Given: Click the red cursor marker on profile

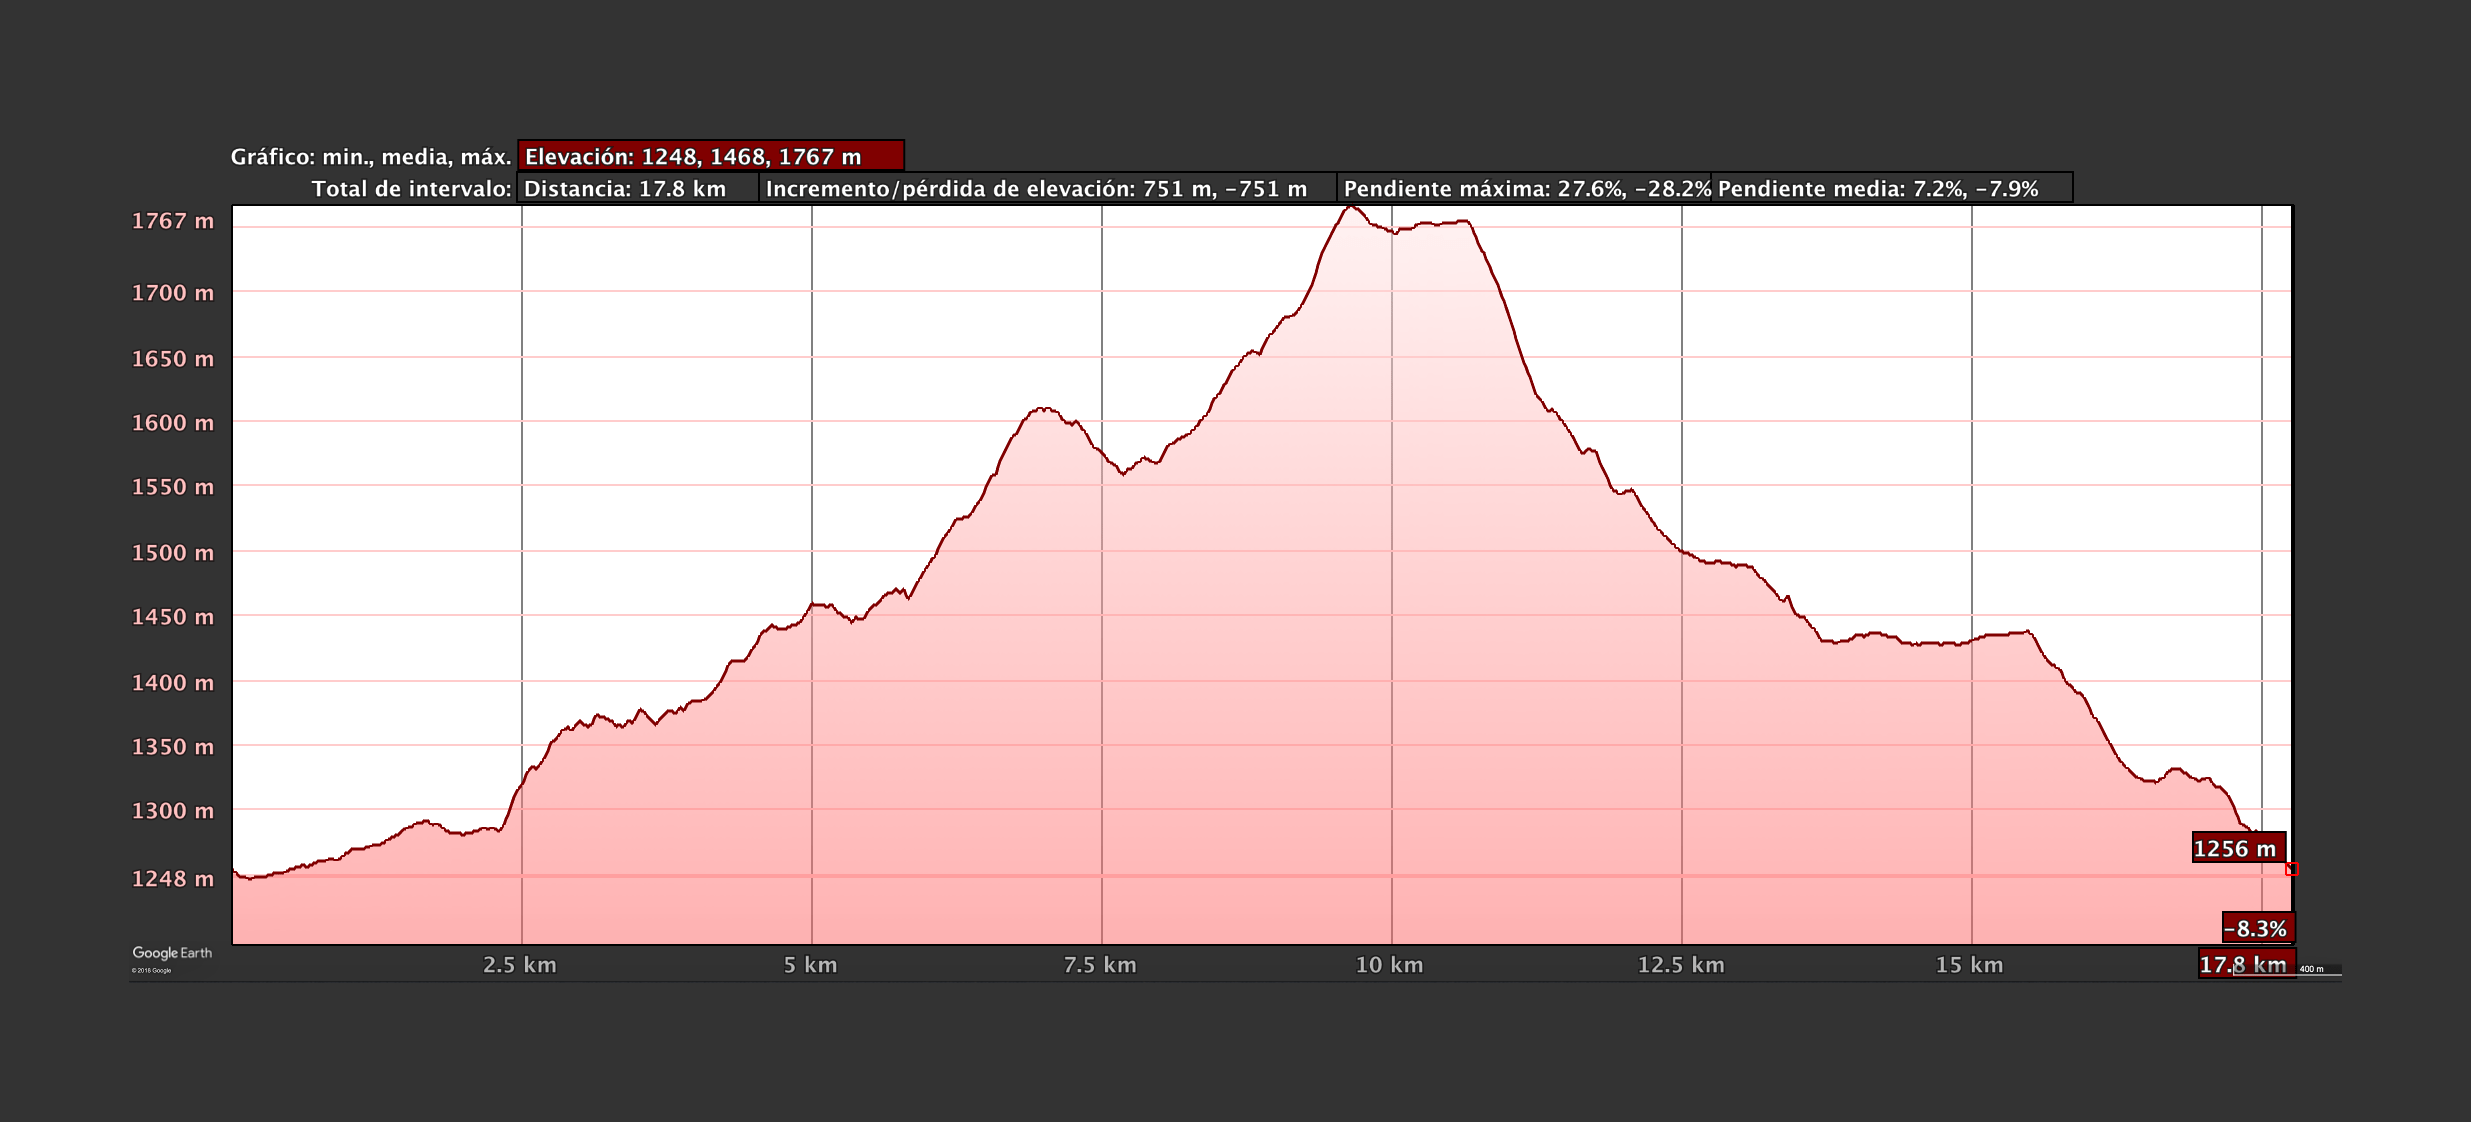Looking at the screenshot, I should pos(2292,869).
